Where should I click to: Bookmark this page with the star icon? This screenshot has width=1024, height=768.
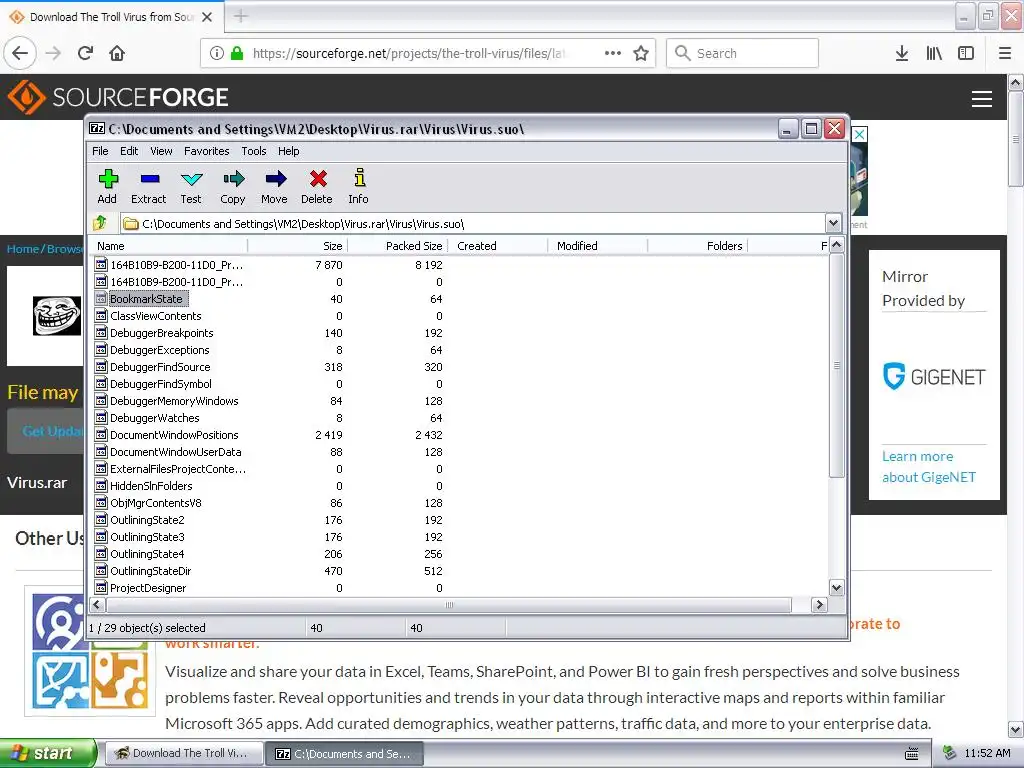click(641, 53)
